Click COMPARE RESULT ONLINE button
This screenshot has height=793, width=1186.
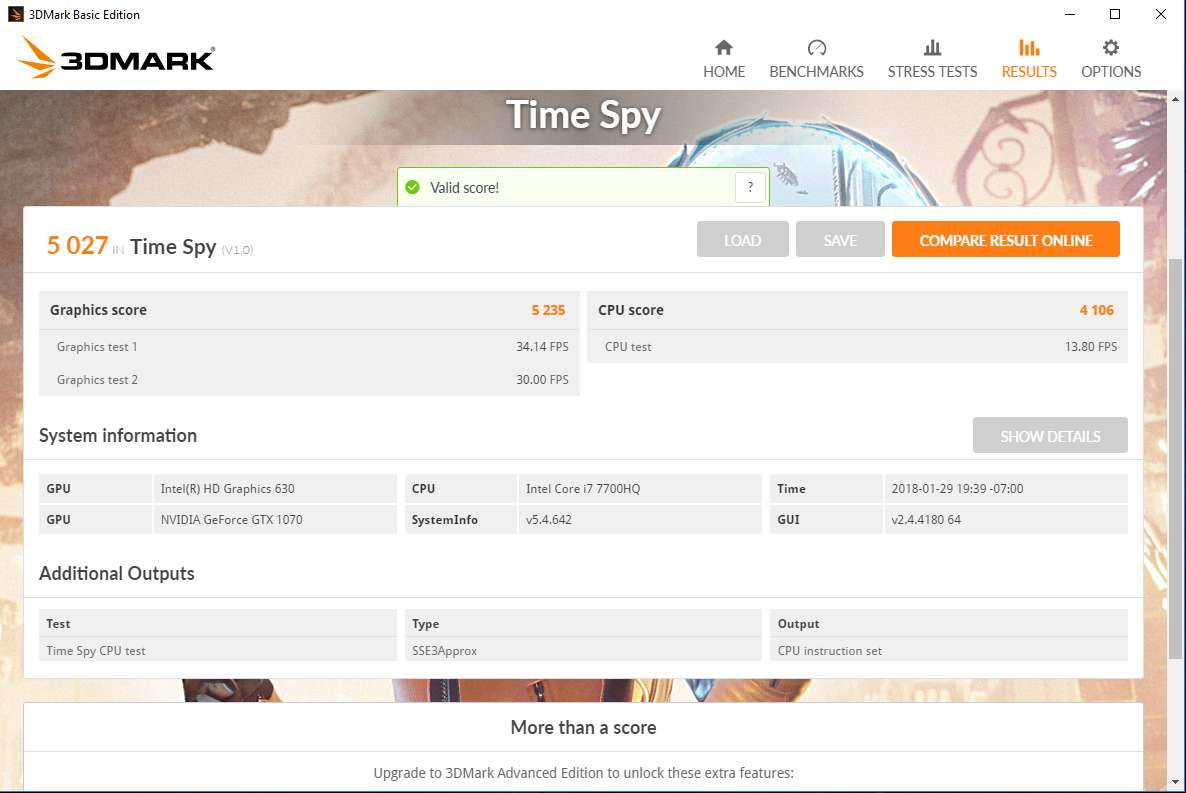(x=1005, y=240)
